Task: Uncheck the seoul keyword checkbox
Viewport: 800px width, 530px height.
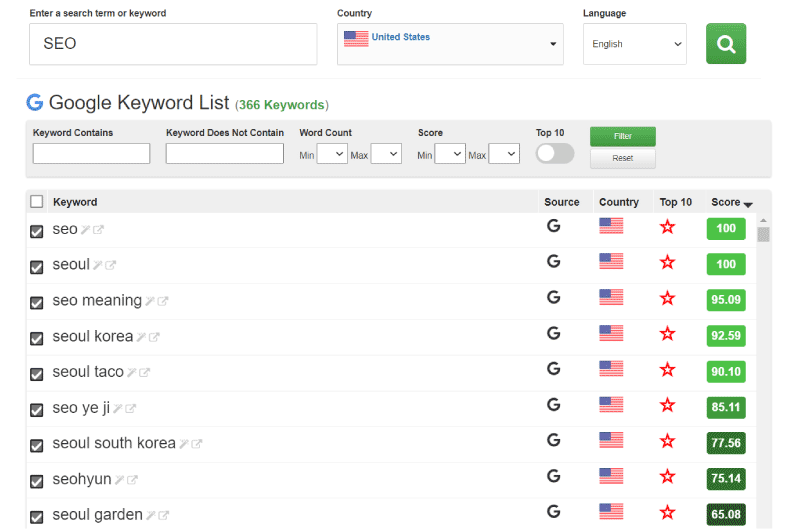Action: [37, 267]
